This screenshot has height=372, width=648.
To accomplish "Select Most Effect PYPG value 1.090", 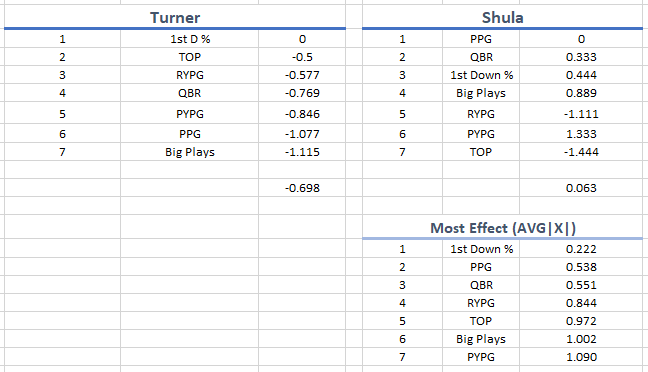I will coord(581,357).
